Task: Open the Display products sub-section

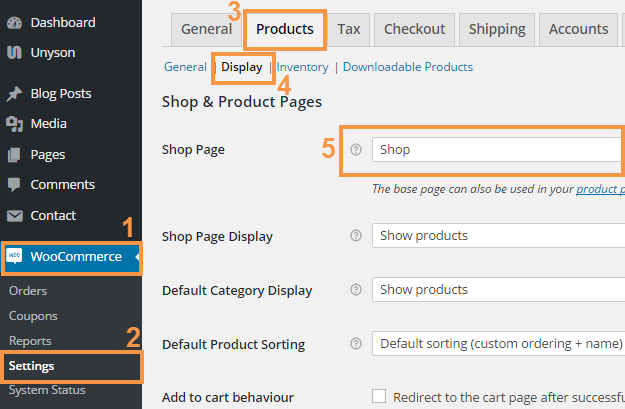Action: pos(242,67)
